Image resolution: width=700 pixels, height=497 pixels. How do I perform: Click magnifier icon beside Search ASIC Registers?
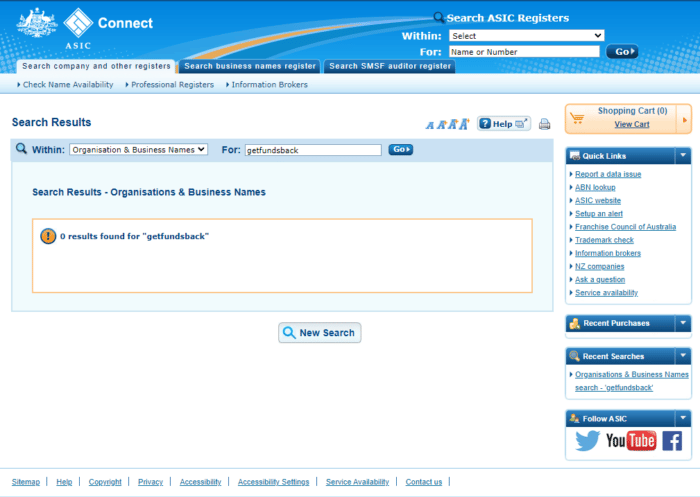tap(439, 17)
